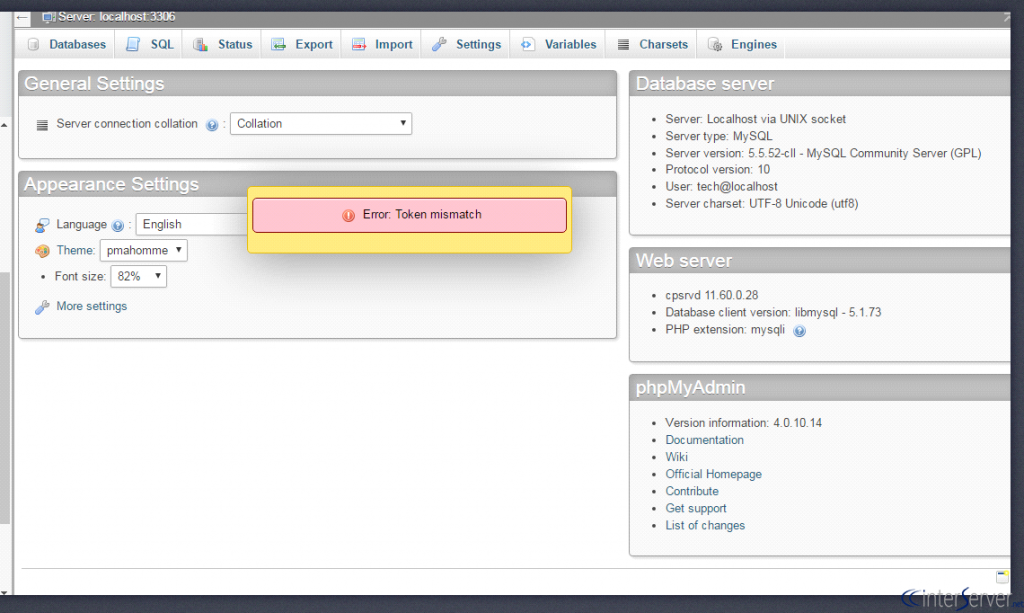Click the Language help icon
The image size is (1024, 613).
(118, 225)
